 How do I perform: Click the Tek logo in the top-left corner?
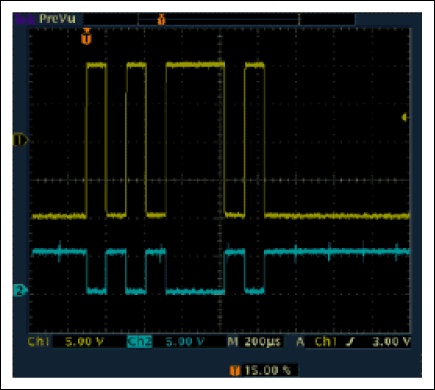[x=25, y=19]
